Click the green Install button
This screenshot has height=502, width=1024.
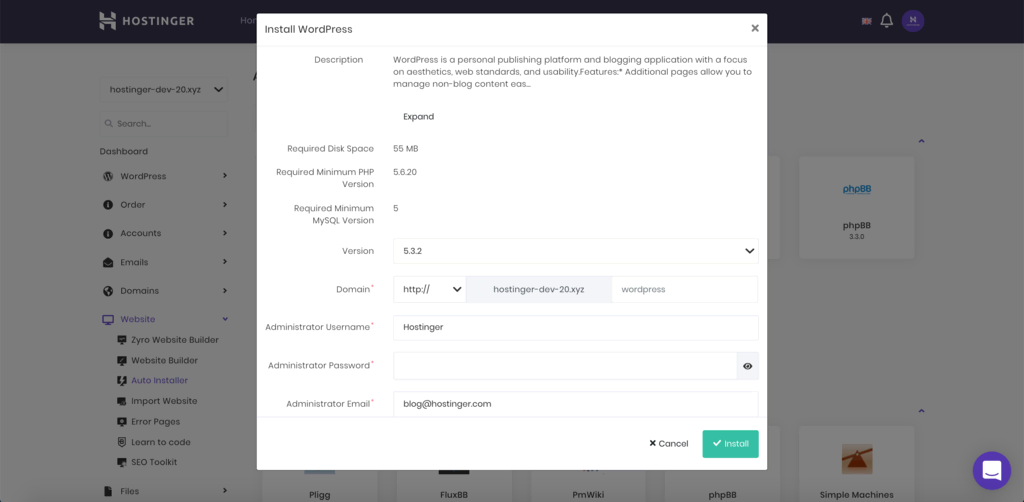pyautogui.click(x=730, y=443)
